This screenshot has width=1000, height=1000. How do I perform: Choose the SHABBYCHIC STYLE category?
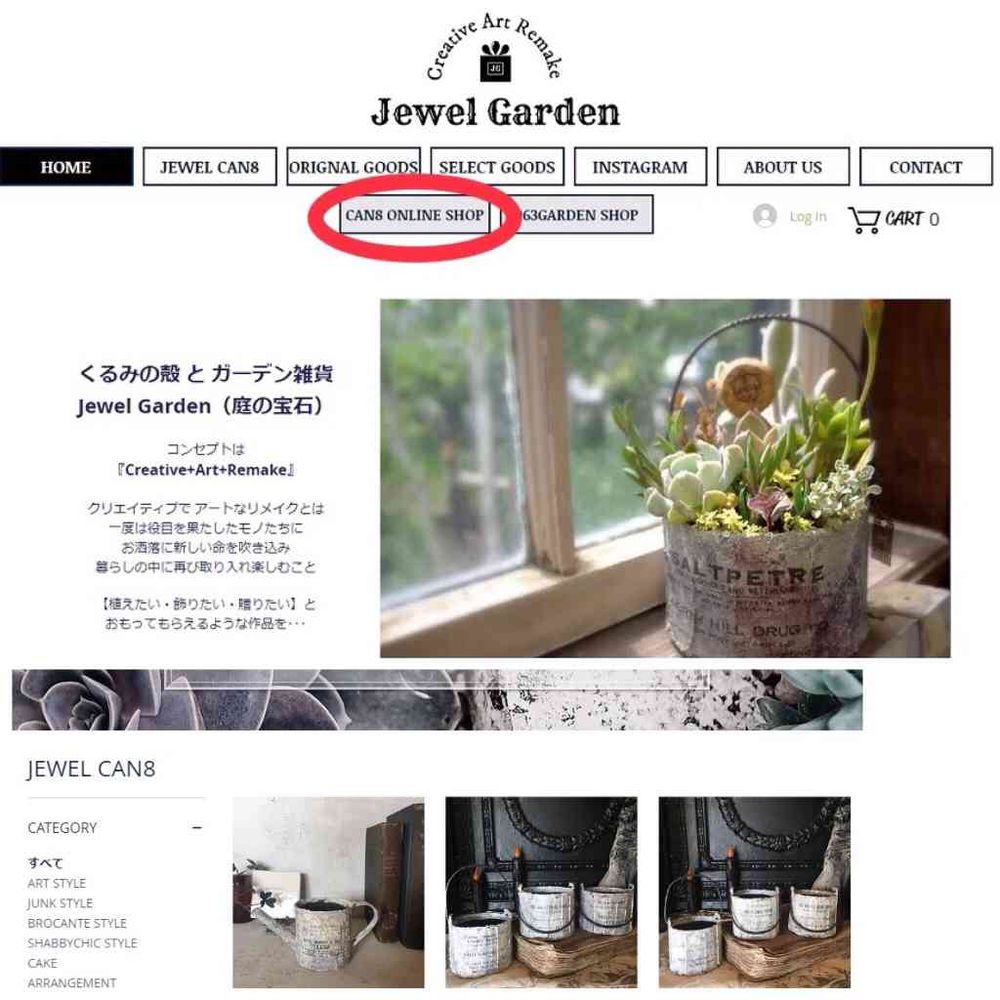pyautogui.click(x=82, y=943)
